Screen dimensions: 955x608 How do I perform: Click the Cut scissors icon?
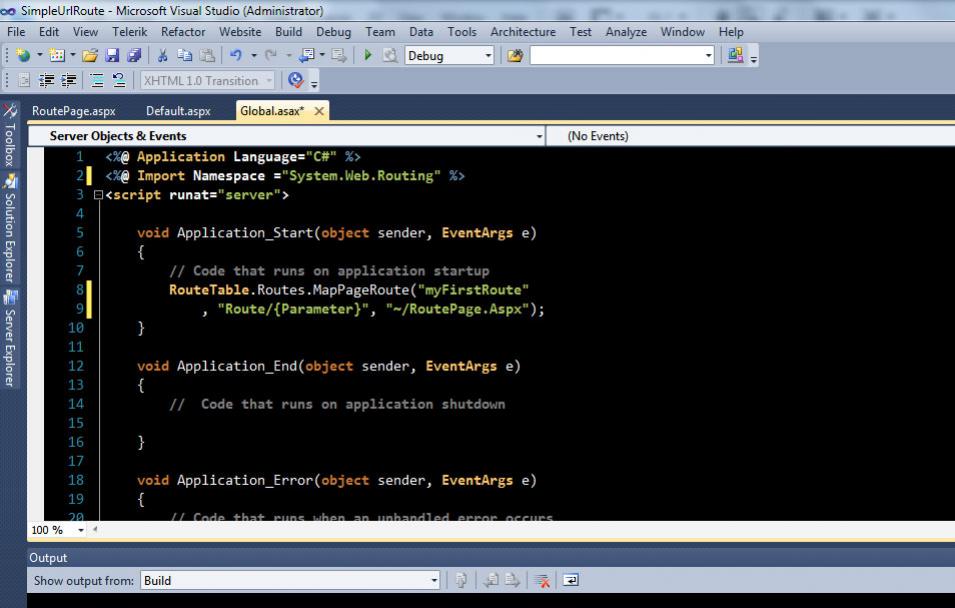[x=162, y=56]
